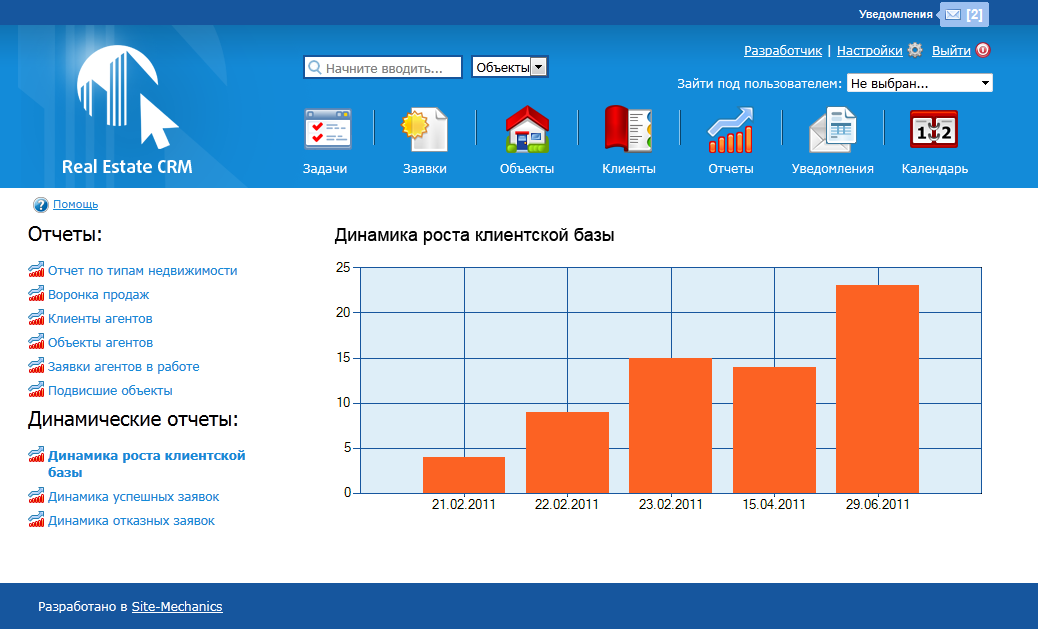Image resolution: width=1038 pixels, height=629 pixels.
Task: Open Отчет по типам недвижимости report
Action: (x=142, y=271)
